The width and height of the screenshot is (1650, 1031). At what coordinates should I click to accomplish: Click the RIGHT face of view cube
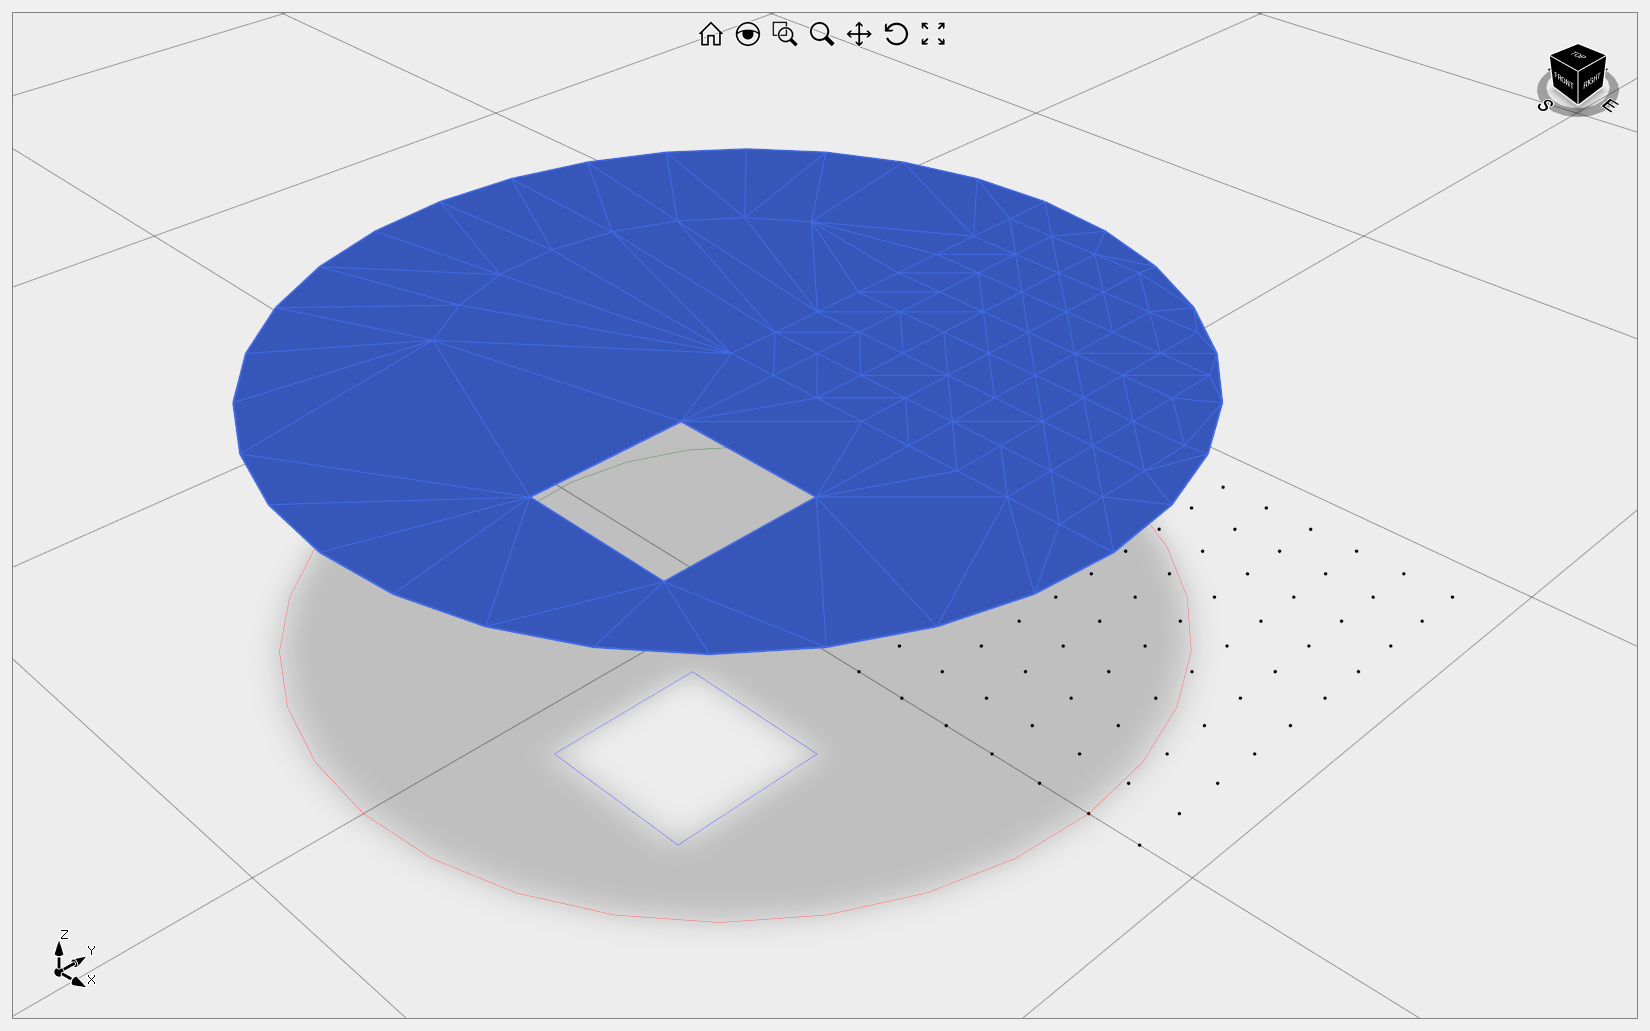click(x=1591, y=81)
